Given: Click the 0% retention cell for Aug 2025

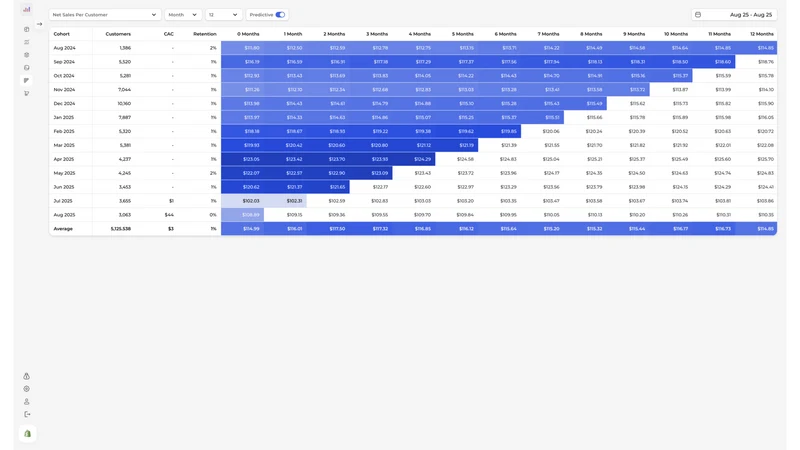Looking at the screenshot, I should (213, 215).
